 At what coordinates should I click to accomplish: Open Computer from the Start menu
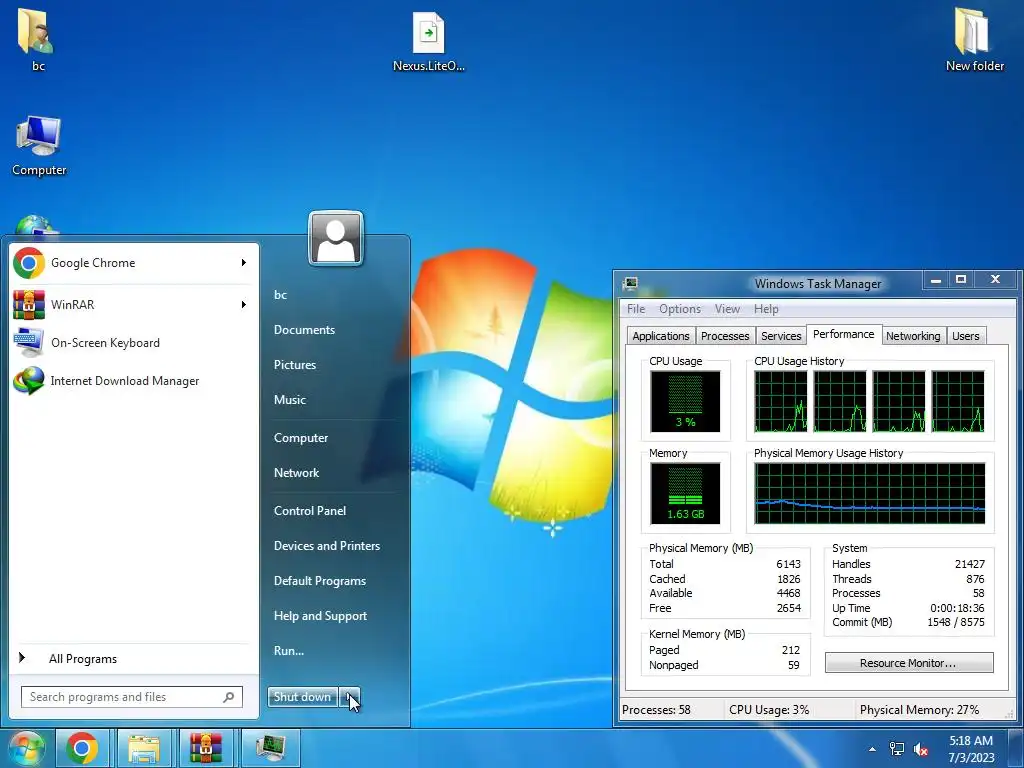click(x=301, y=438)
